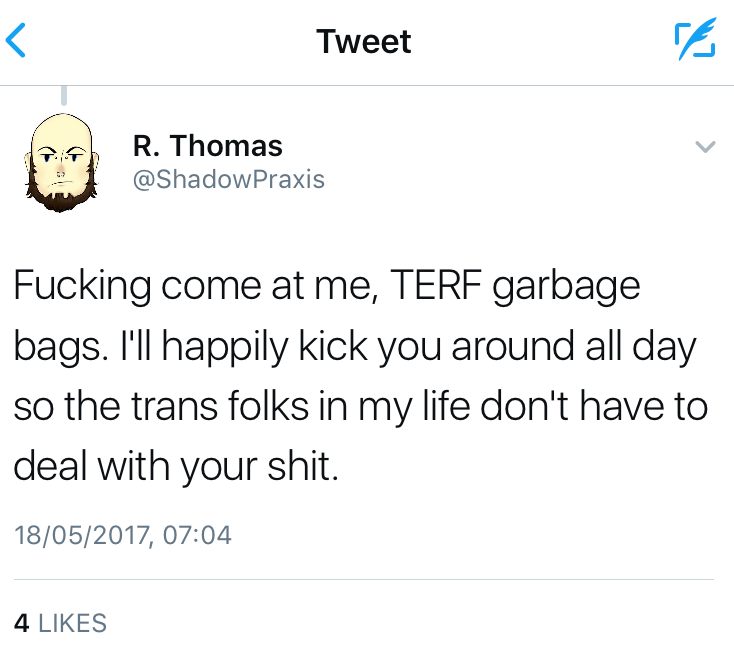Go back using the left chevron
The width and height of the screenshot is (734, 663).
[x=16, y=41]
